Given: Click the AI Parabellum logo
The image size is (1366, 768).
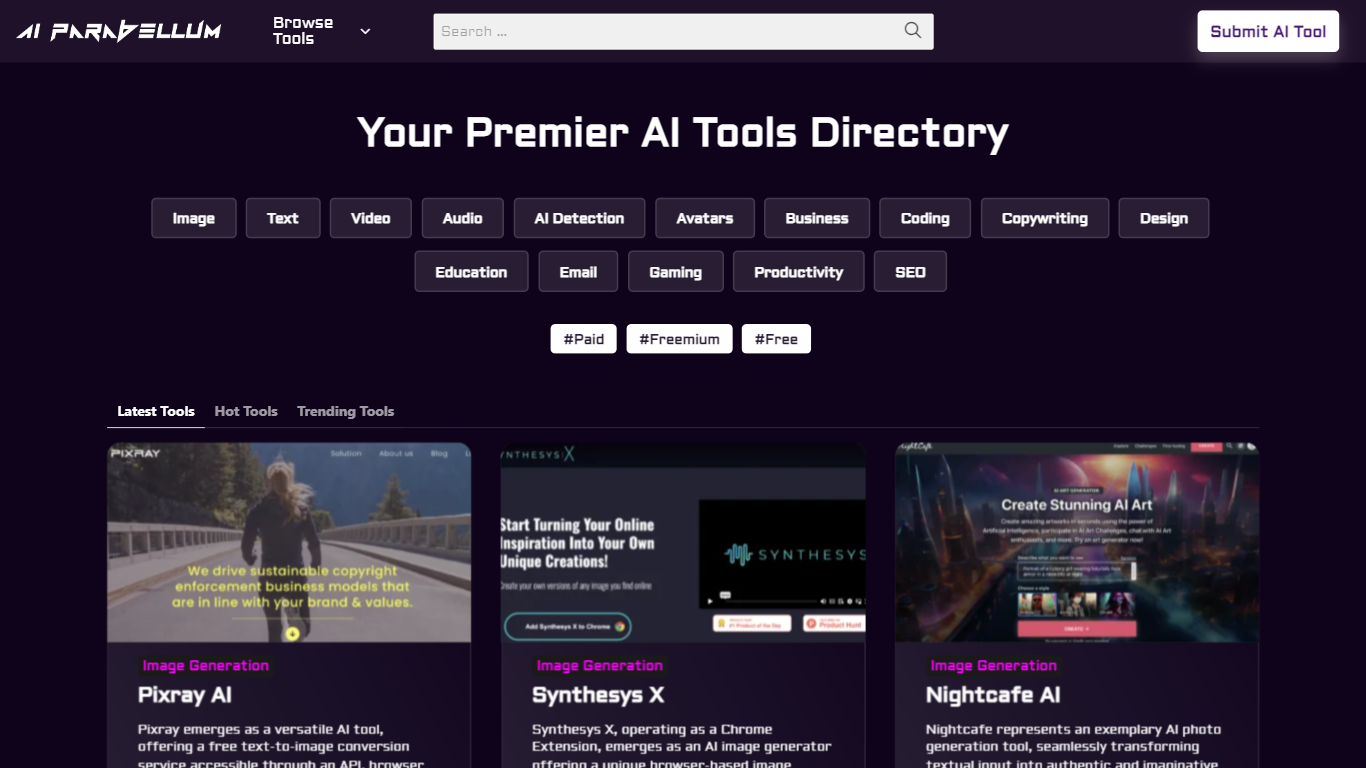Looking at the screenshot, I should [119, 31].
